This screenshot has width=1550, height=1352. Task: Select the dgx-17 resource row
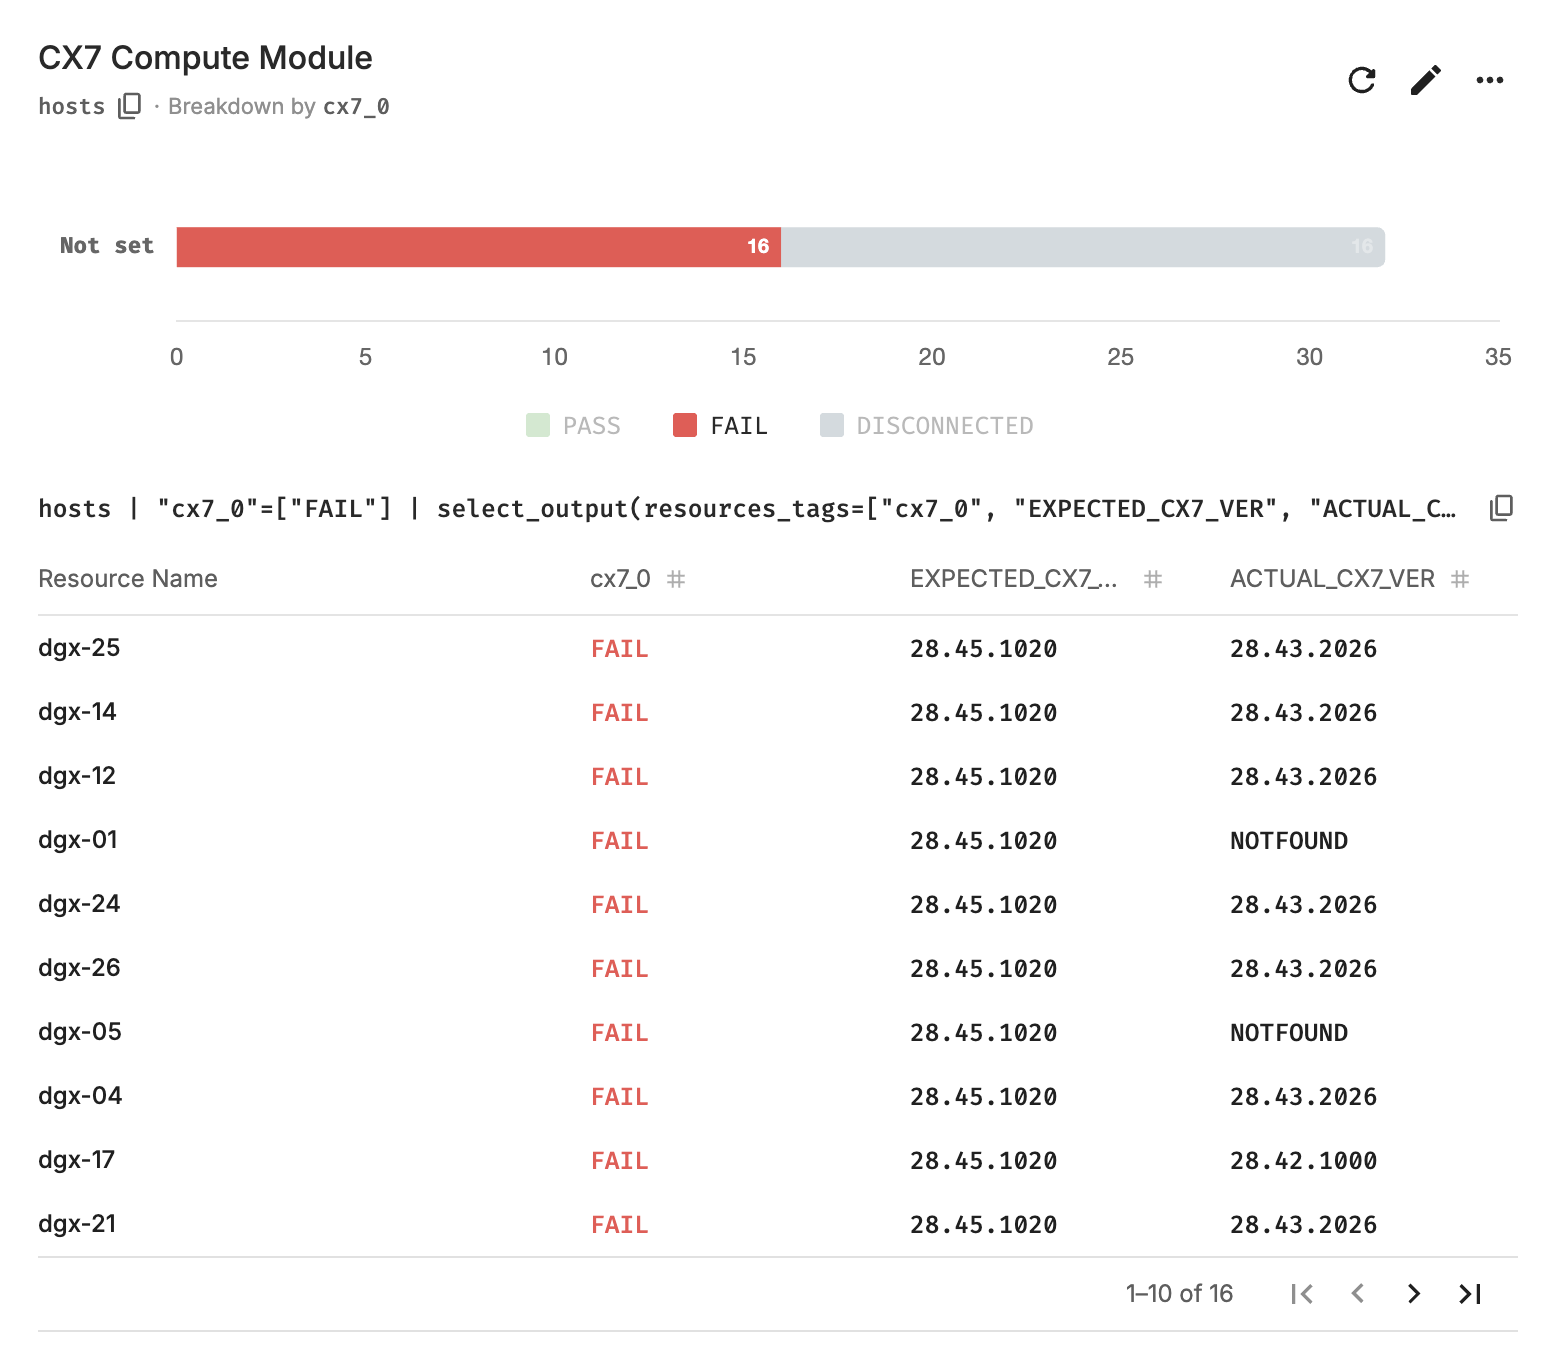point(778,1160)
